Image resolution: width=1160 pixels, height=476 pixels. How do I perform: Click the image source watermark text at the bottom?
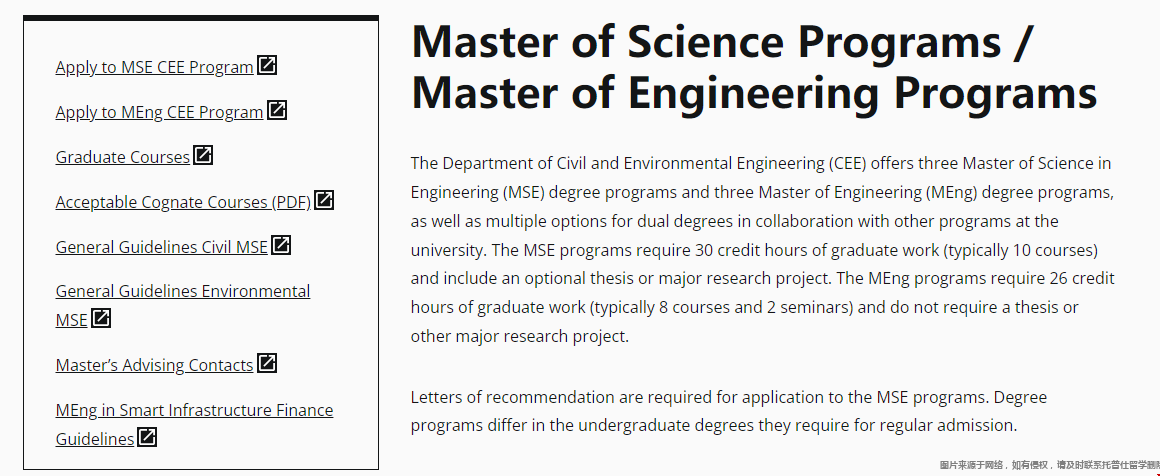tap(1048, 465)
